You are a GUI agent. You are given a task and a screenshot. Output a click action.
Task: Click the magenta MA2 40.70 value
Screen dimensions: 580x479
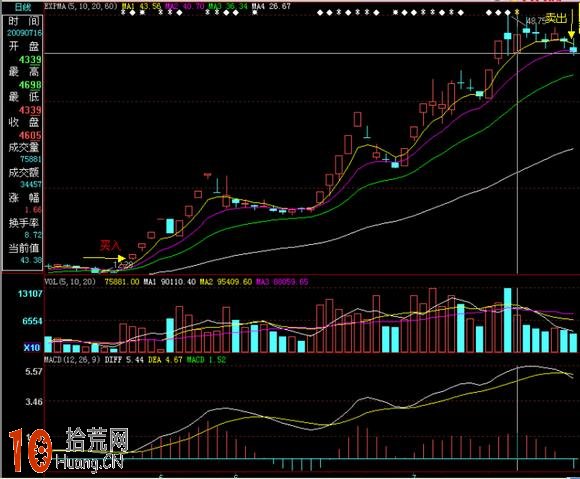(x=185, y=6)
